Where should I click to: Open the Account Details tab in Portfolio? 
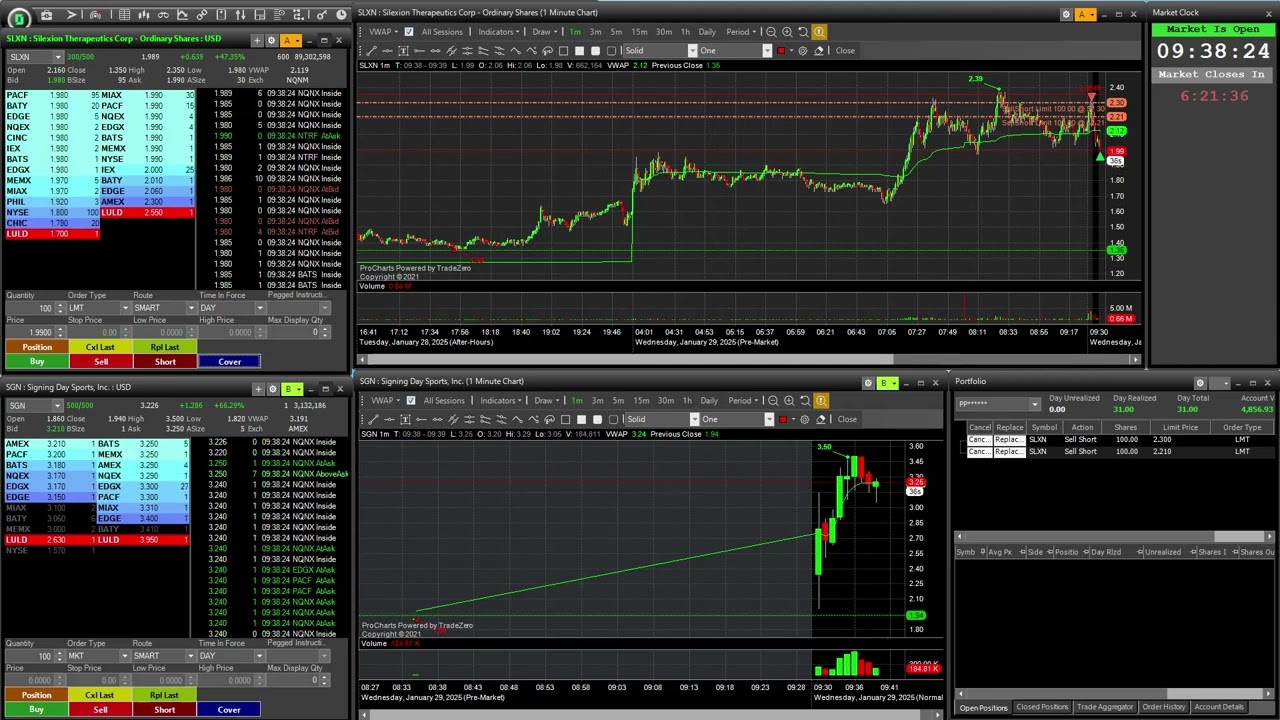(1218, 707)
